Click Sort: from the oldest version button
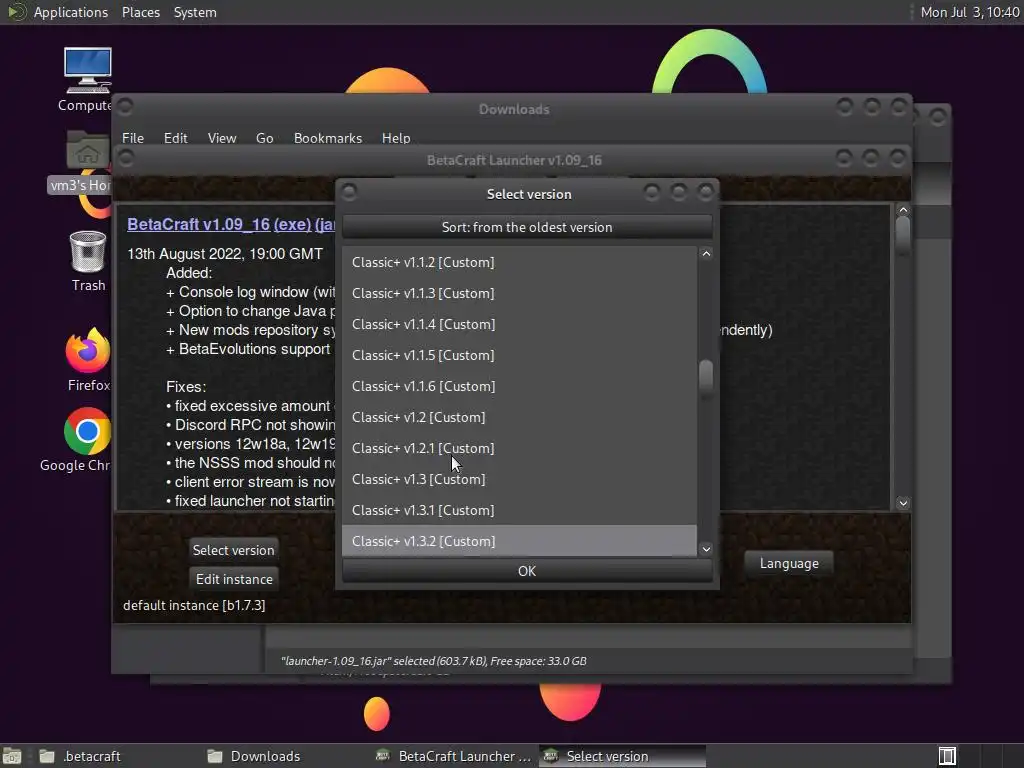Screen dimensions: 1024x768 pyautogui.click(x=527, y=227)
